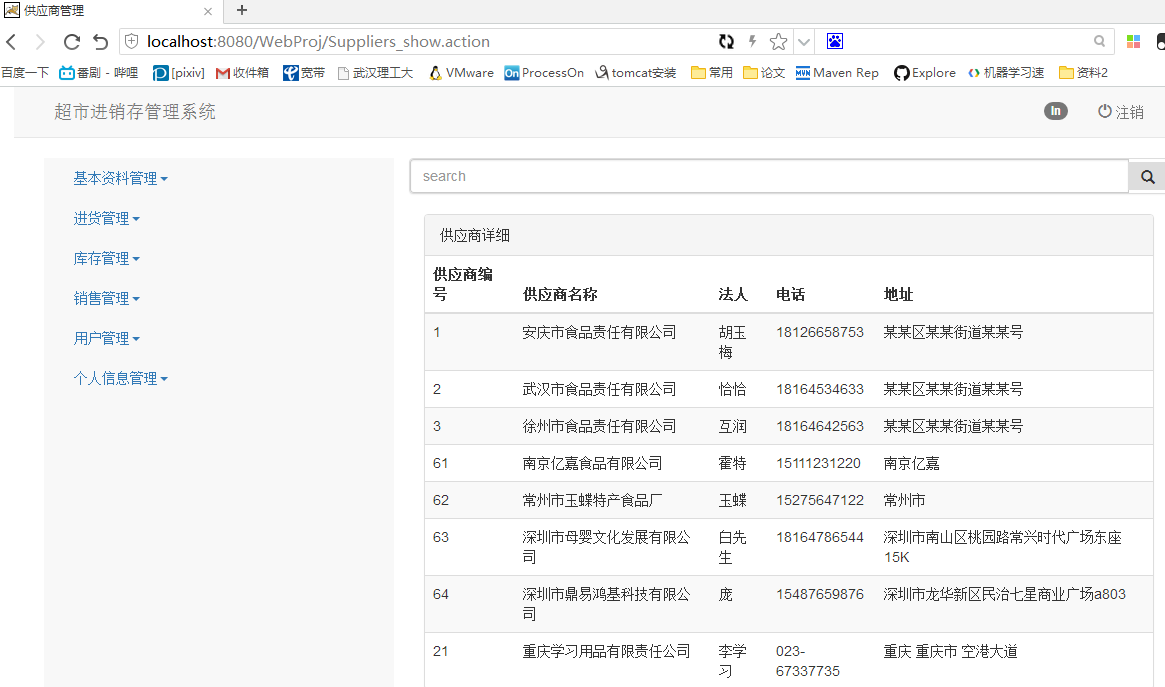The image size is (1165, 687).
Task: Open the 用户管理 menu
Action: pyautogui.click(x=106, y=338)
